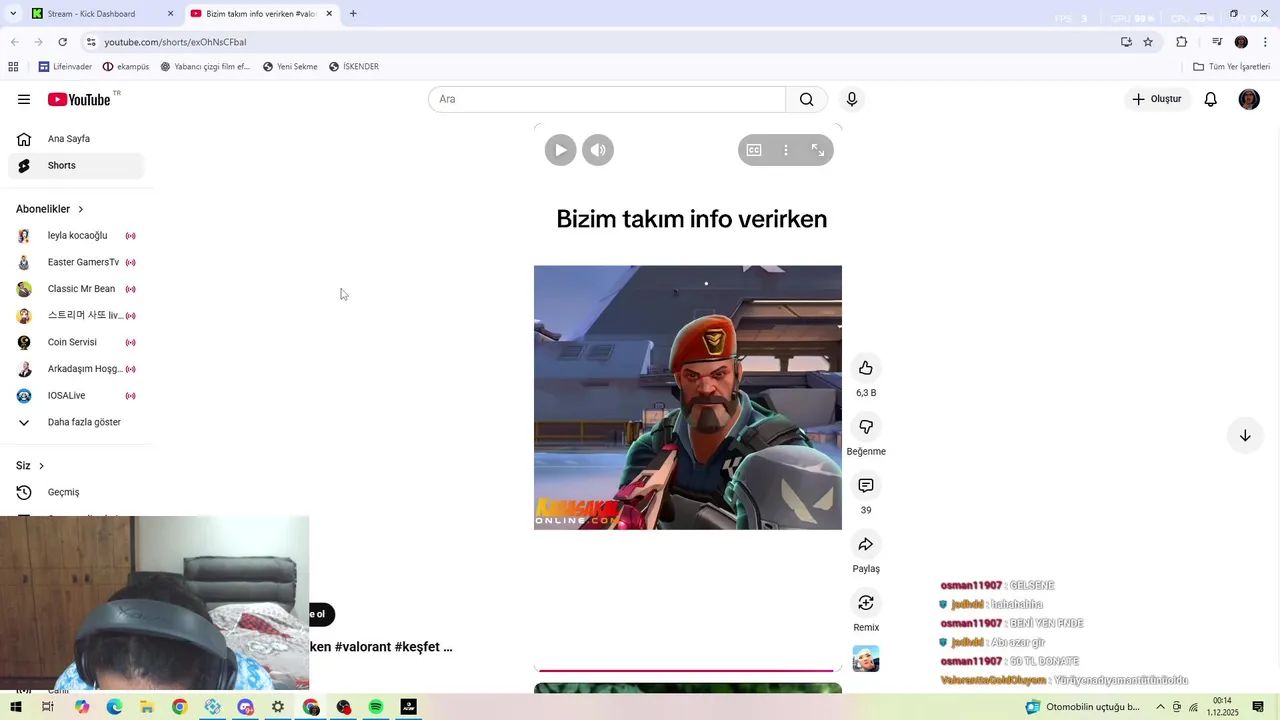Open ekampüs bookmark
The height and width of the screenshot is (720, 1280).
coord(126,67)
